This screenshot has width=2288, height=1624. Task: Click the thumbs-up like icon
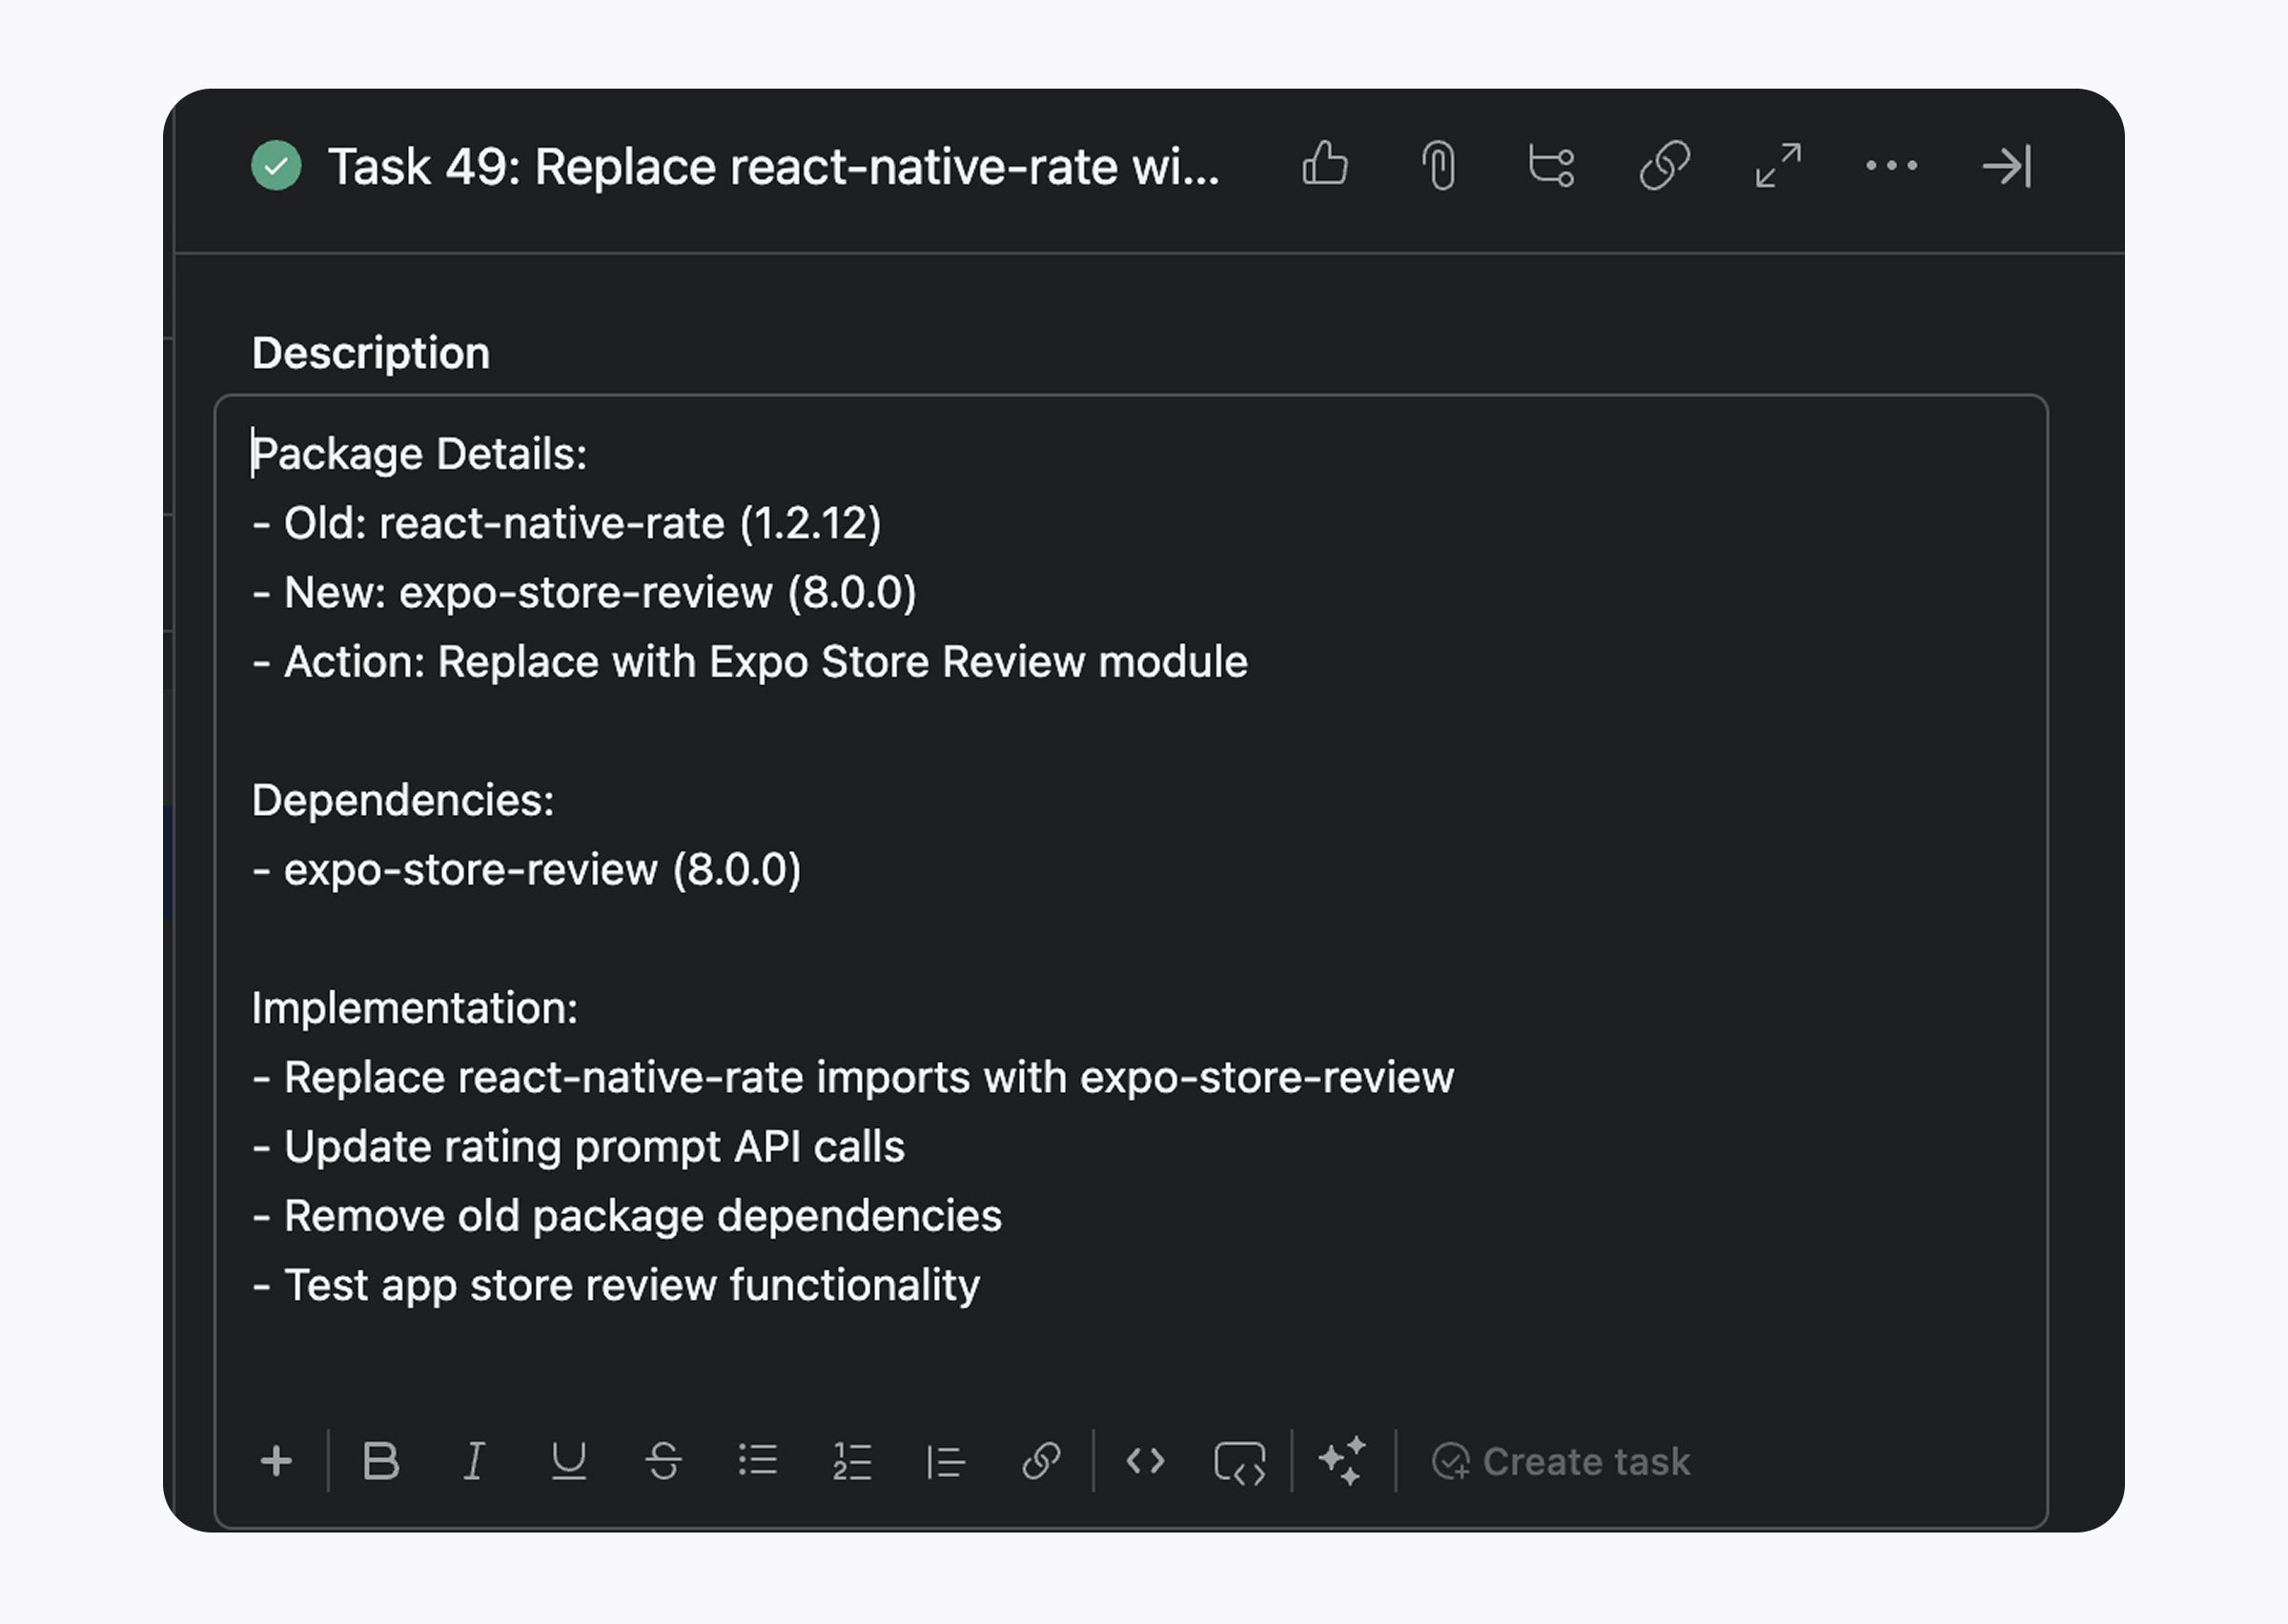click(x=1325, y=165)
